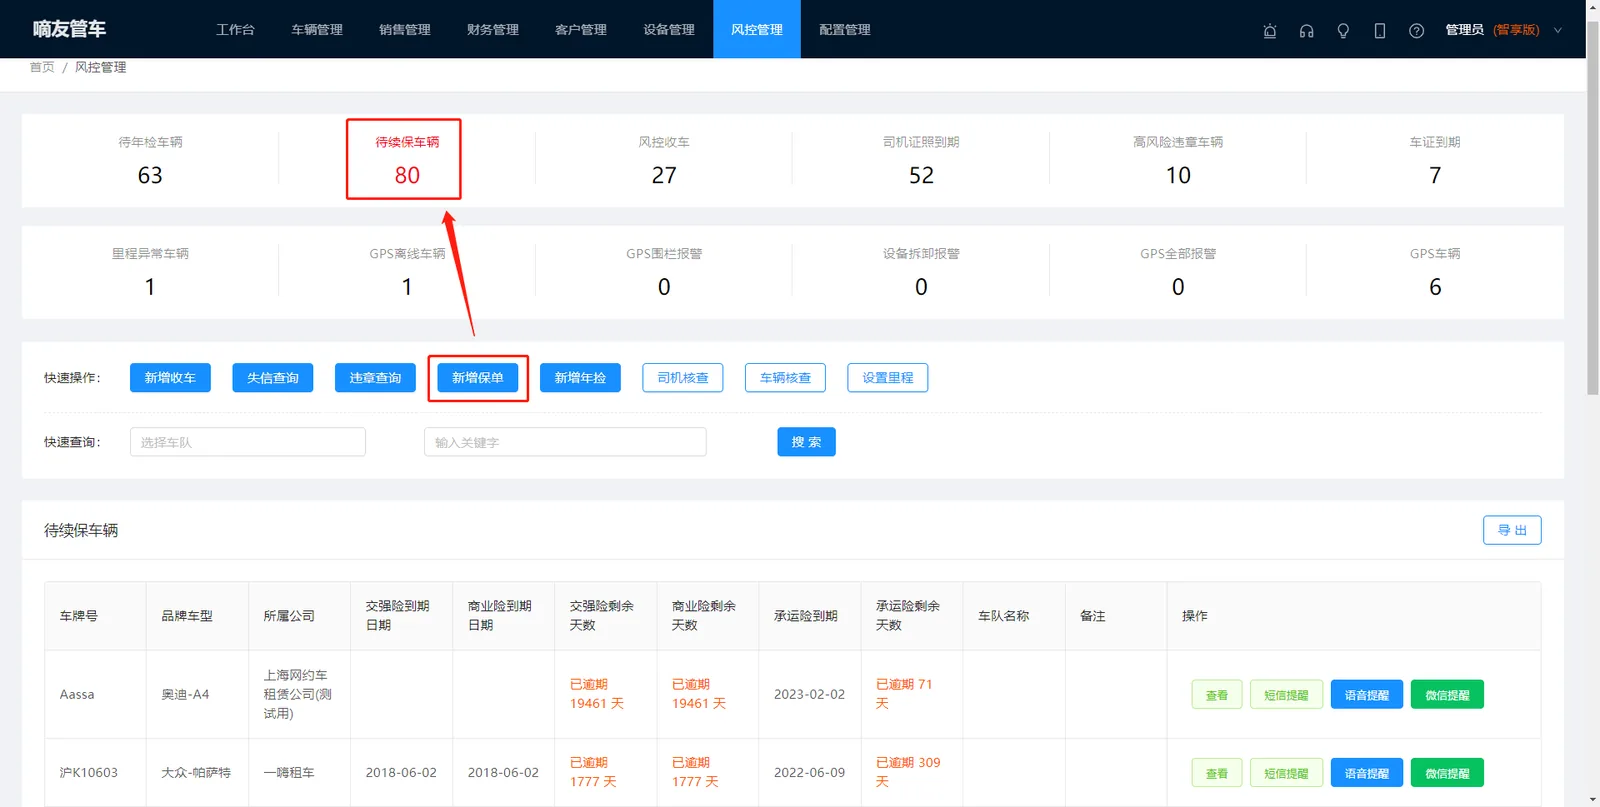Click the 嘀友管车 logo
The image size is (1600, 807).
pos(69,29)
